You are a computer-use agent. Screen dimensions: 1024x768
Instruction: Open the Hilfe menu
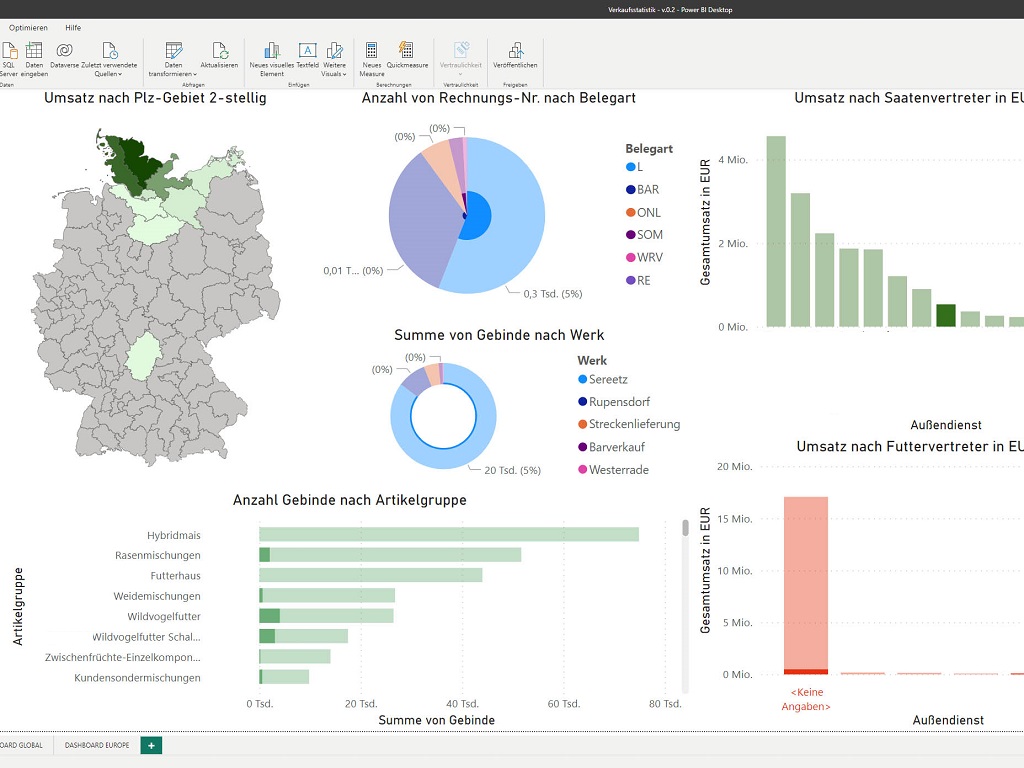click(x=72, y=27)
